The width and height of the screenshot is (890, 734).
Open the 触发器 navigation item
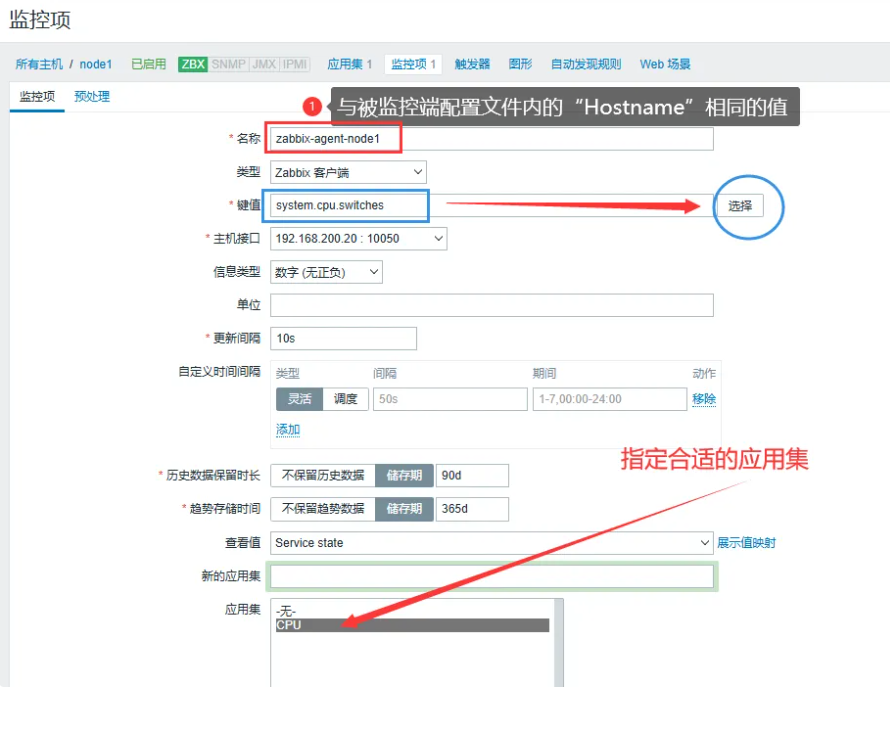click(x=472, y=64)
